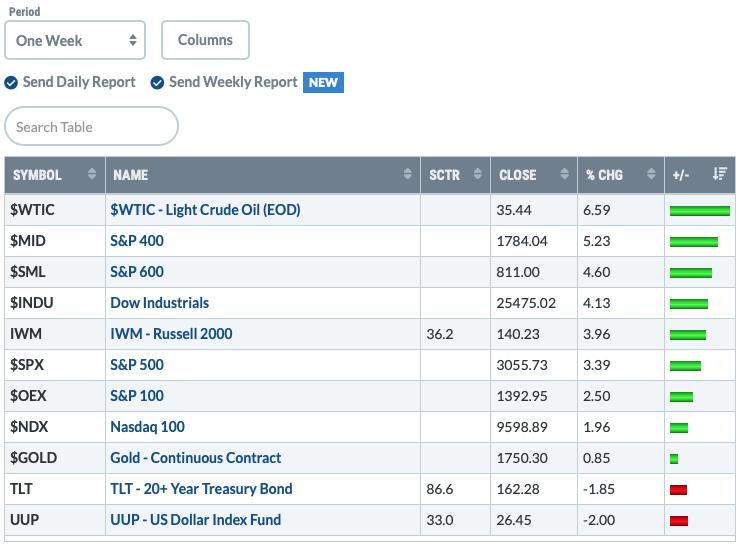
Task: Click the red change bar for TLT
Action: [678, 490]
